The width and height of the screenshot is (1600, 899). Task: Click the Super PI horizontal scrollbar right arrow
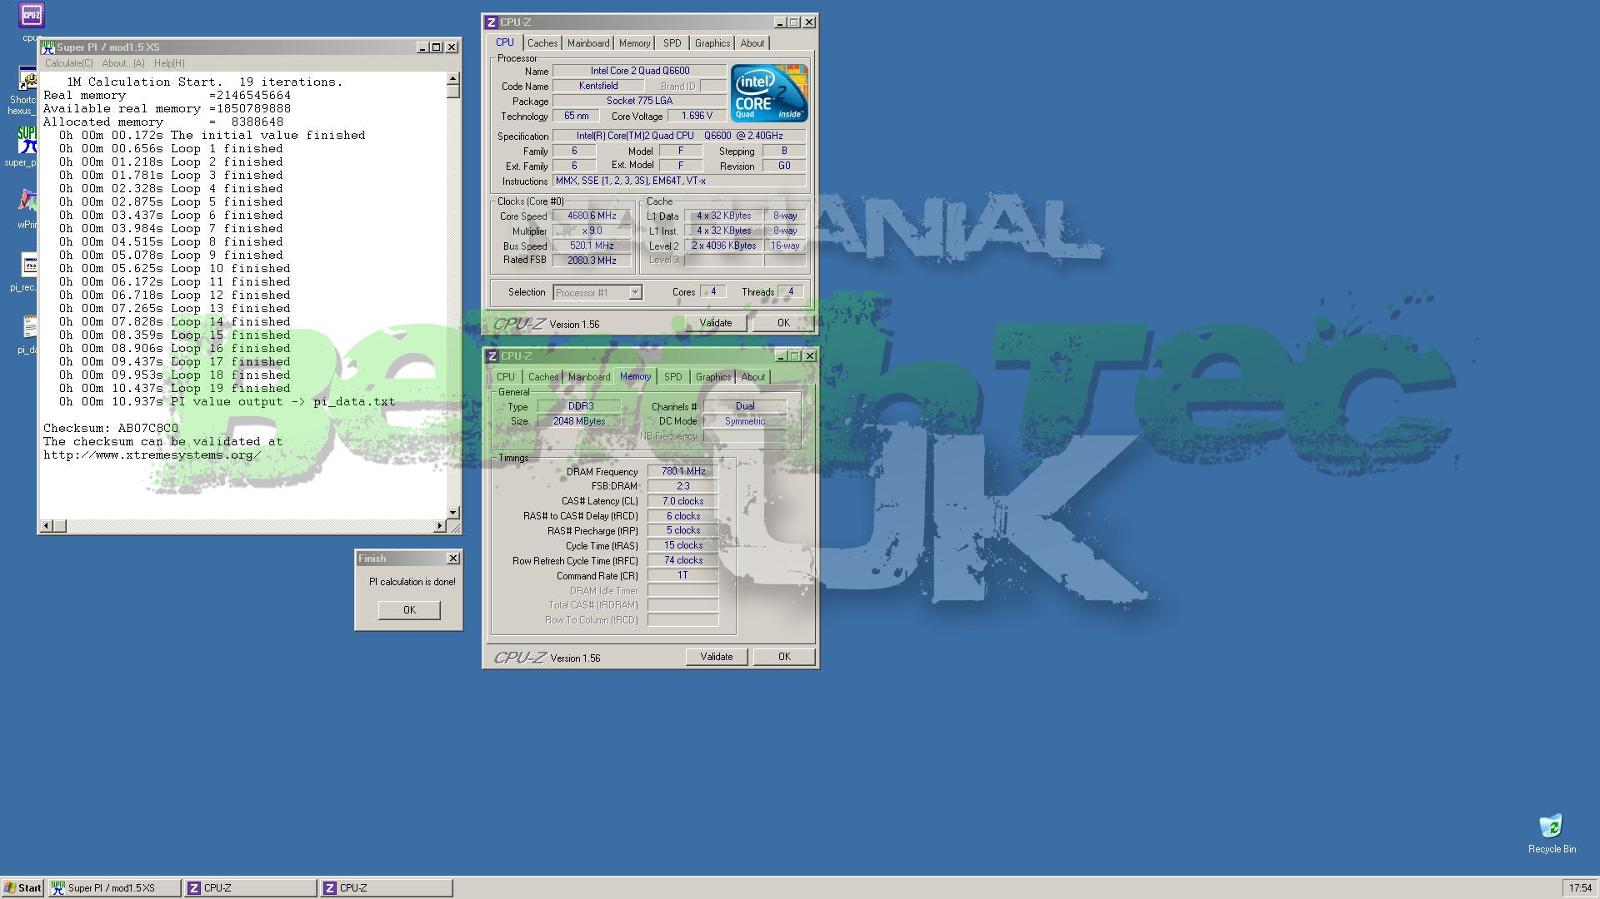tap(440, 526)
